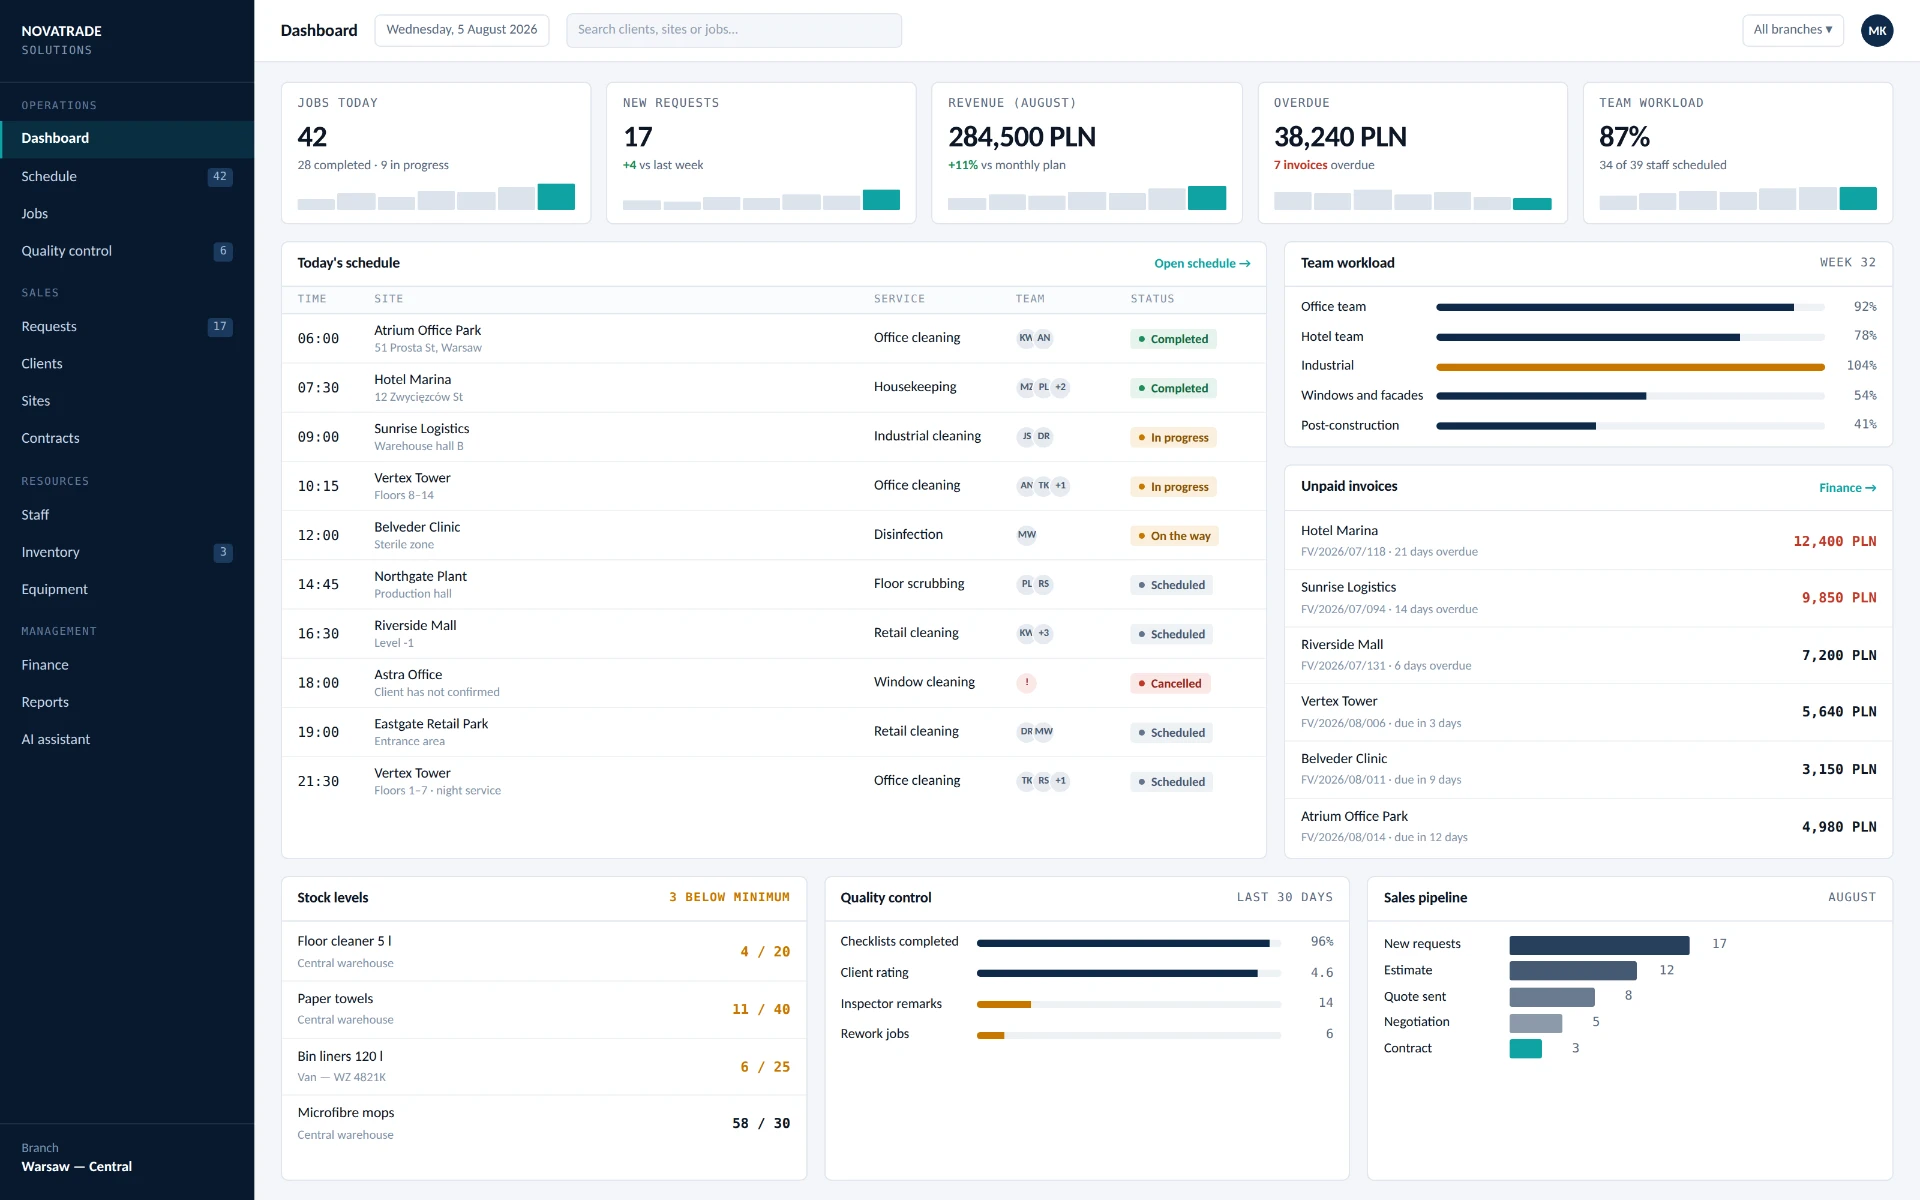Select the Hotel Marina unpaid invoice row

[x=1588, y=541]
